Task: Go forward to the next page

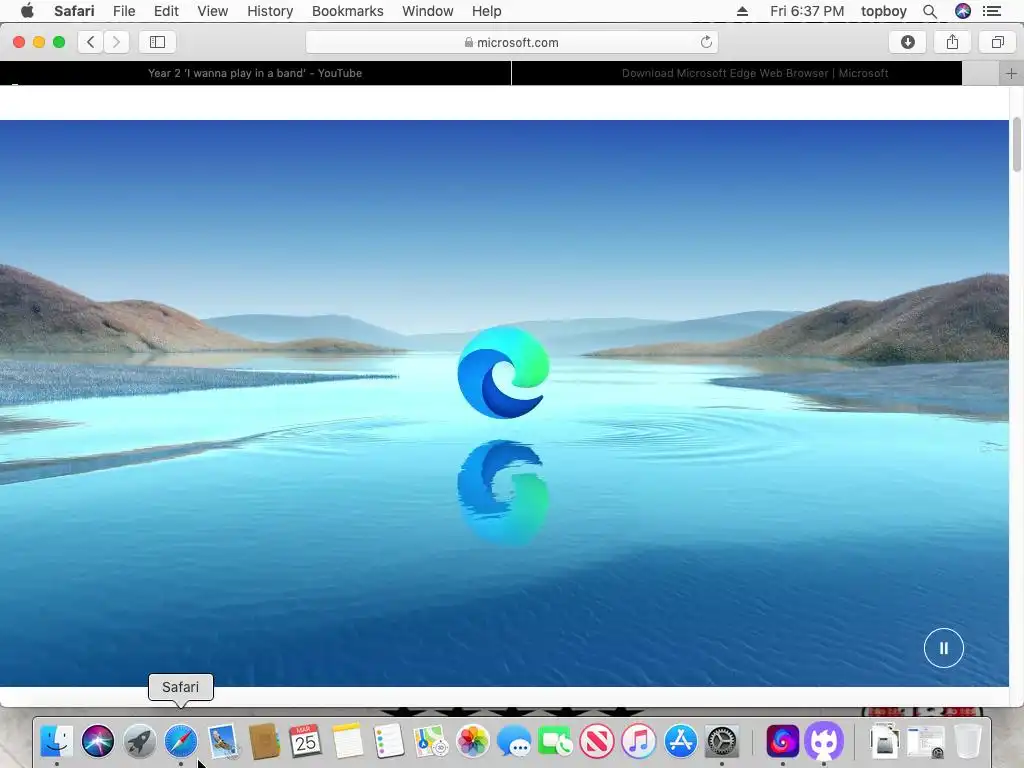Action: [x=116, y=42]
